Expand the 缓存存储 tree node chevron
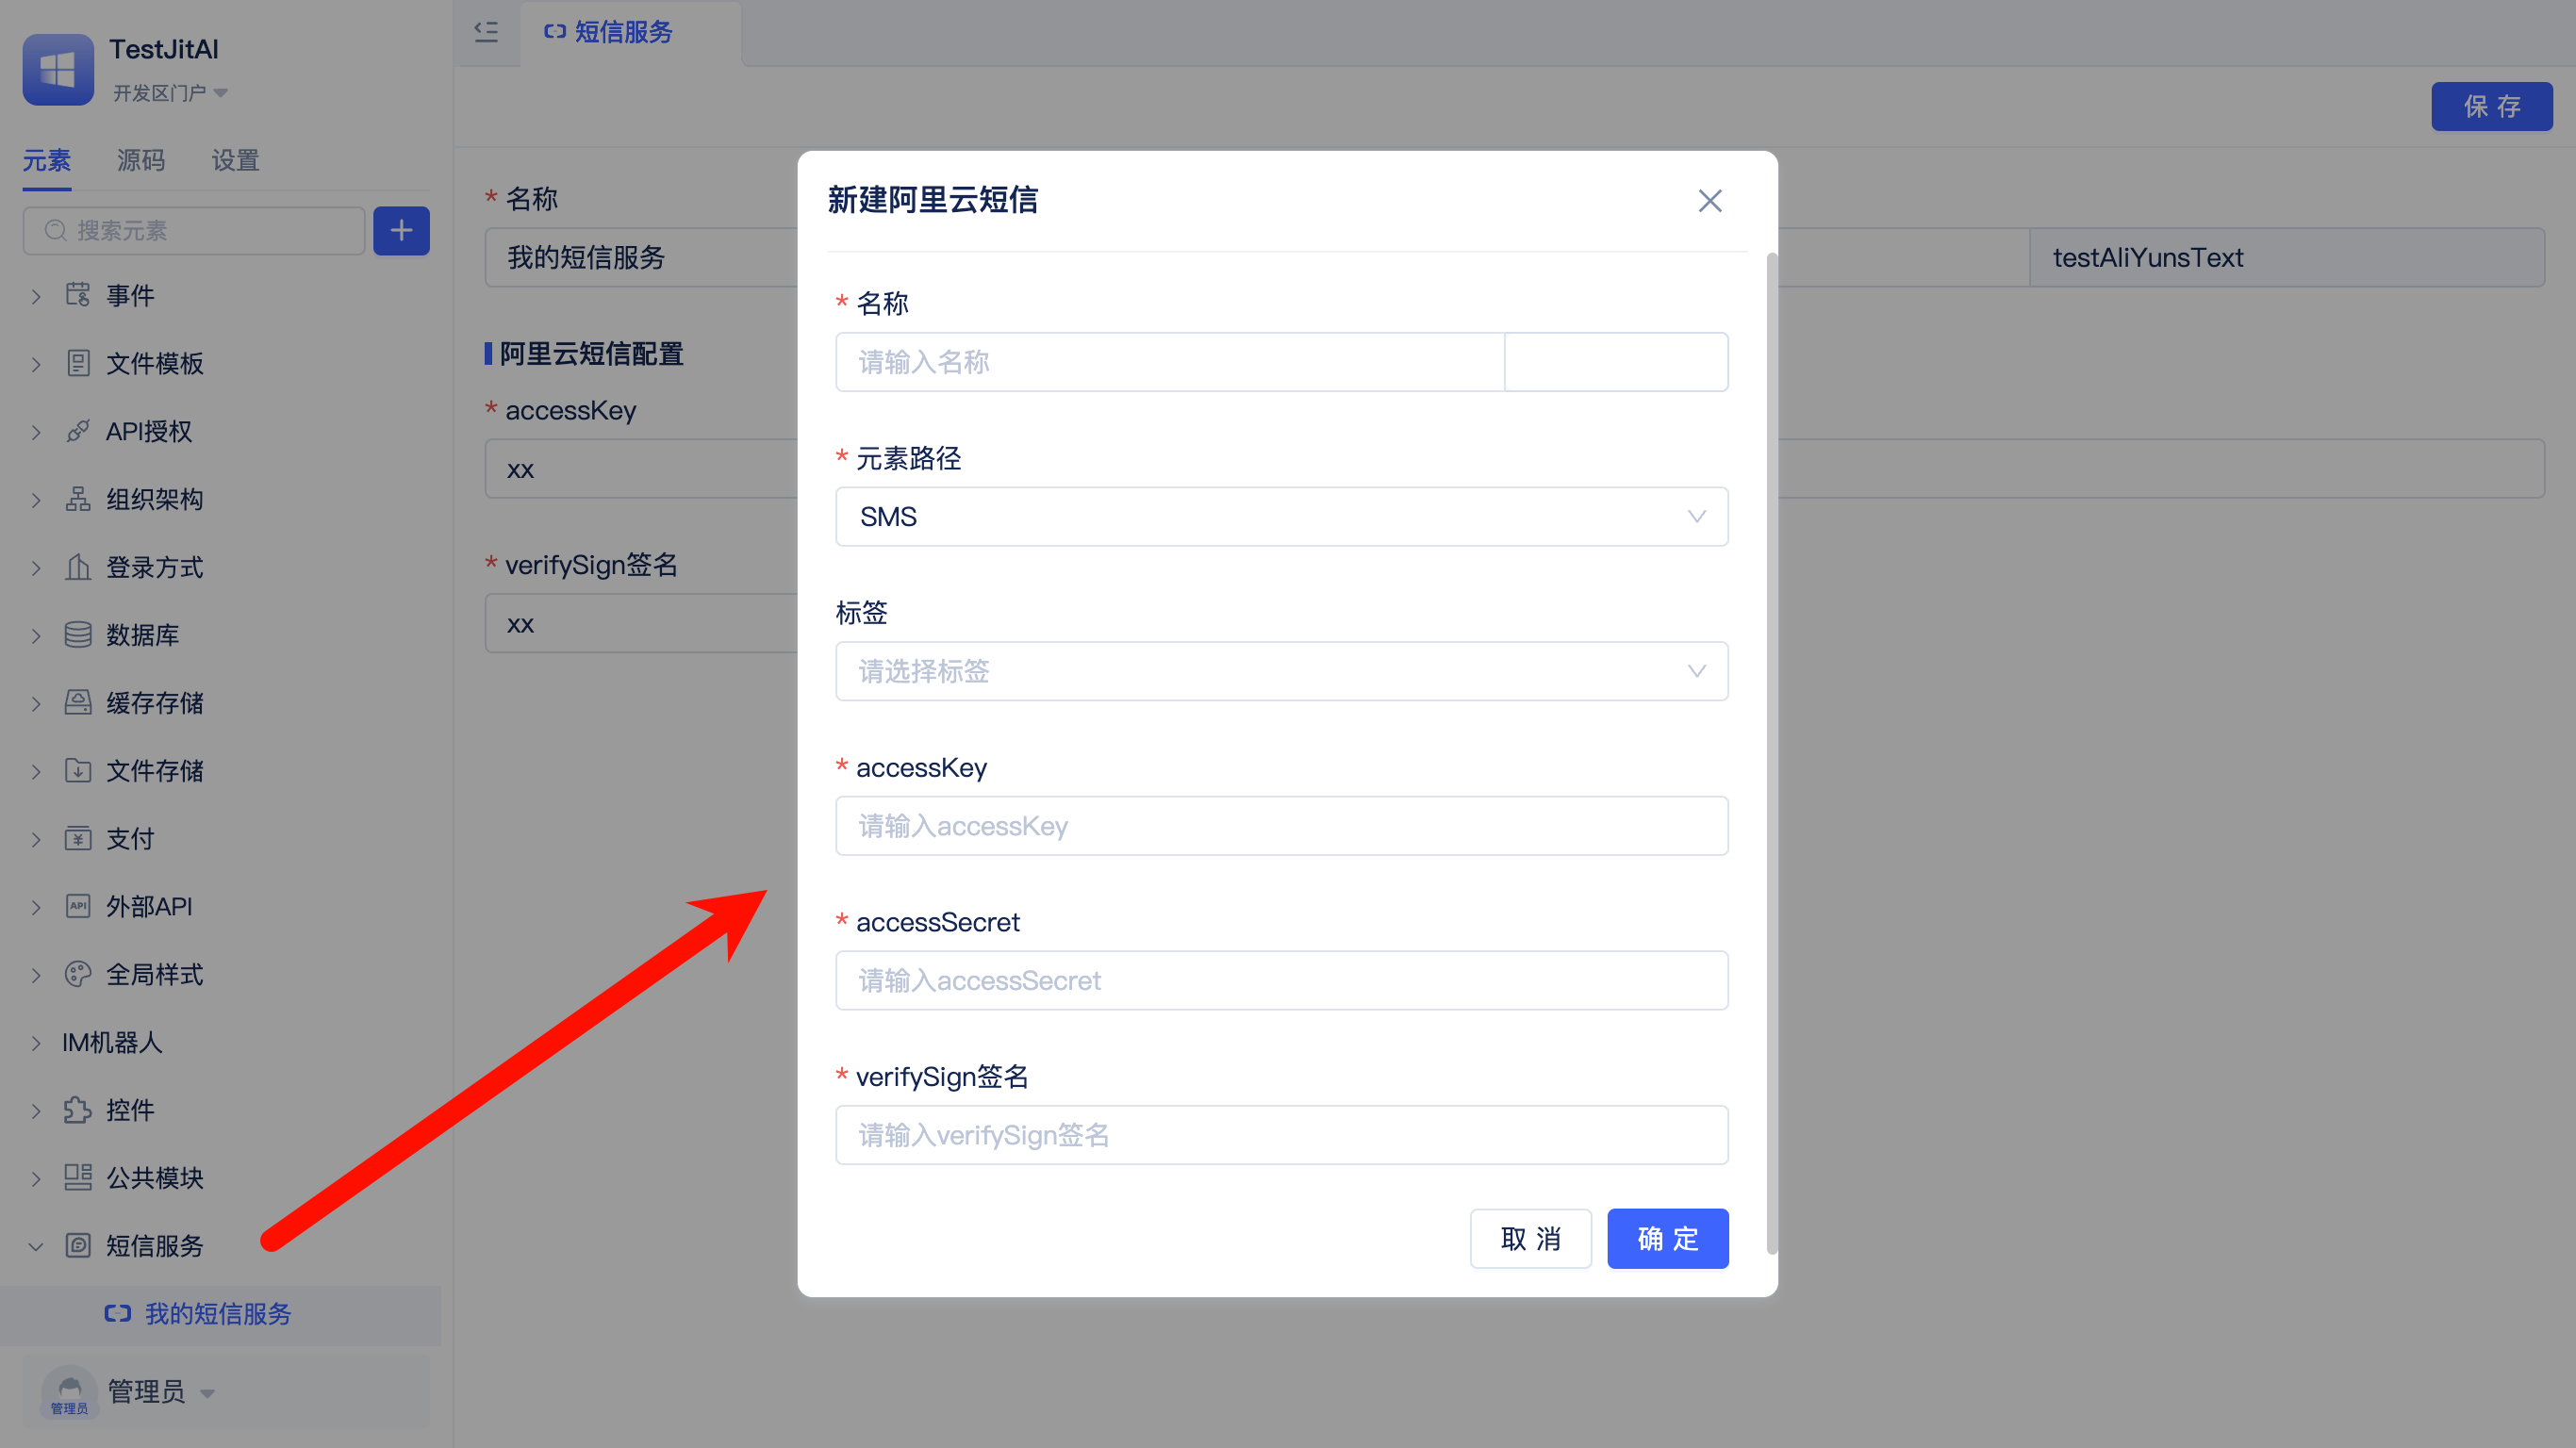The height and width of the screenshot is (1448, 2576). pos(36,704)
